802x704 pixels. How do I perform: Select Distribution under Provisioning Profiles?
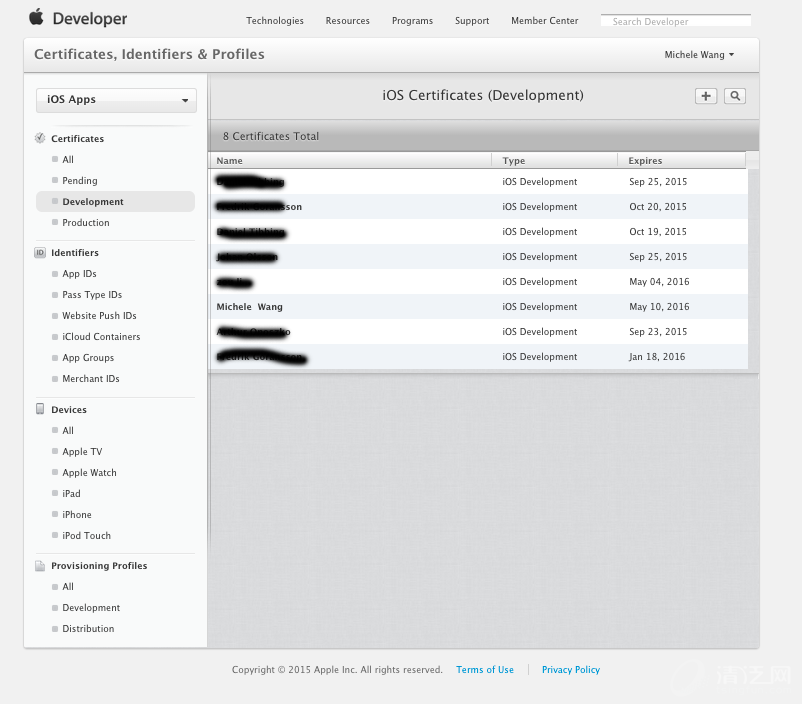click(88, 629)
